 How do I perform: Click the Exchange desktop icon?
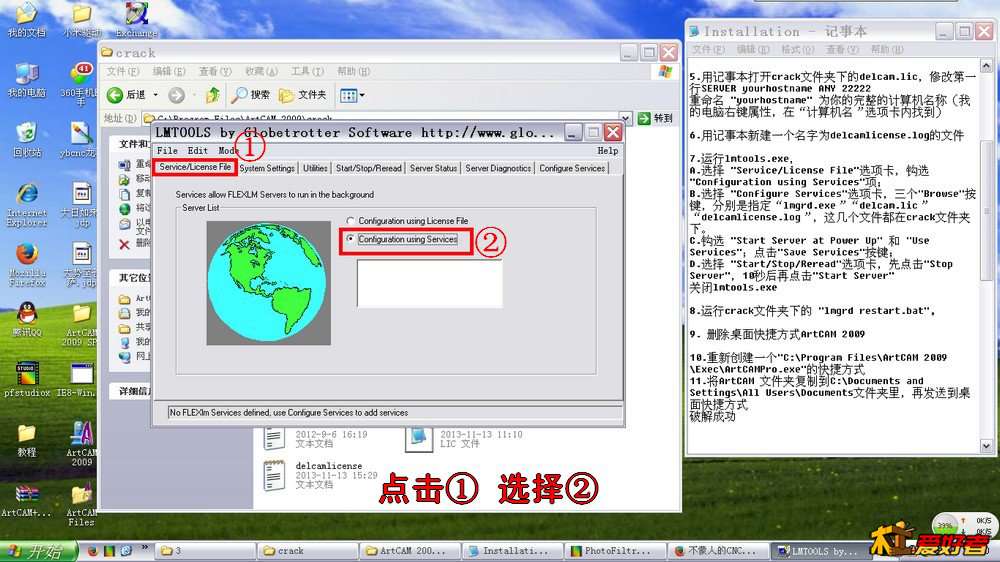(x=136, y=20)
